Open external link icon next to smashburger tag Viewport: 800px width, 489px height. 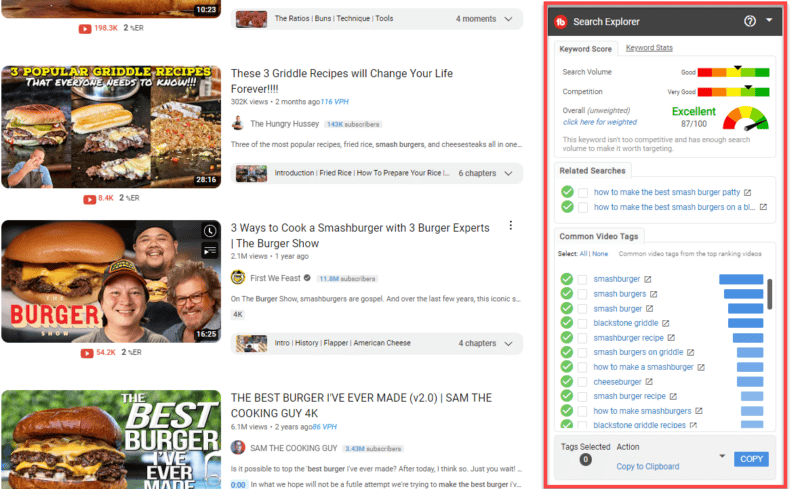coord(648,279)
